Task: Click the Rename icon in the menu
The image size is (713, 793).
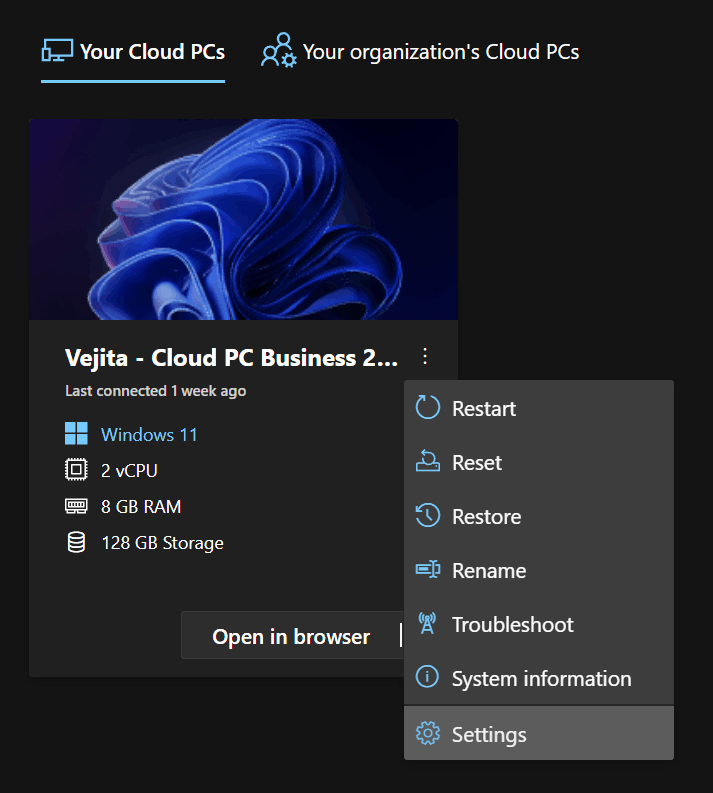Action: tap(428, 569)
